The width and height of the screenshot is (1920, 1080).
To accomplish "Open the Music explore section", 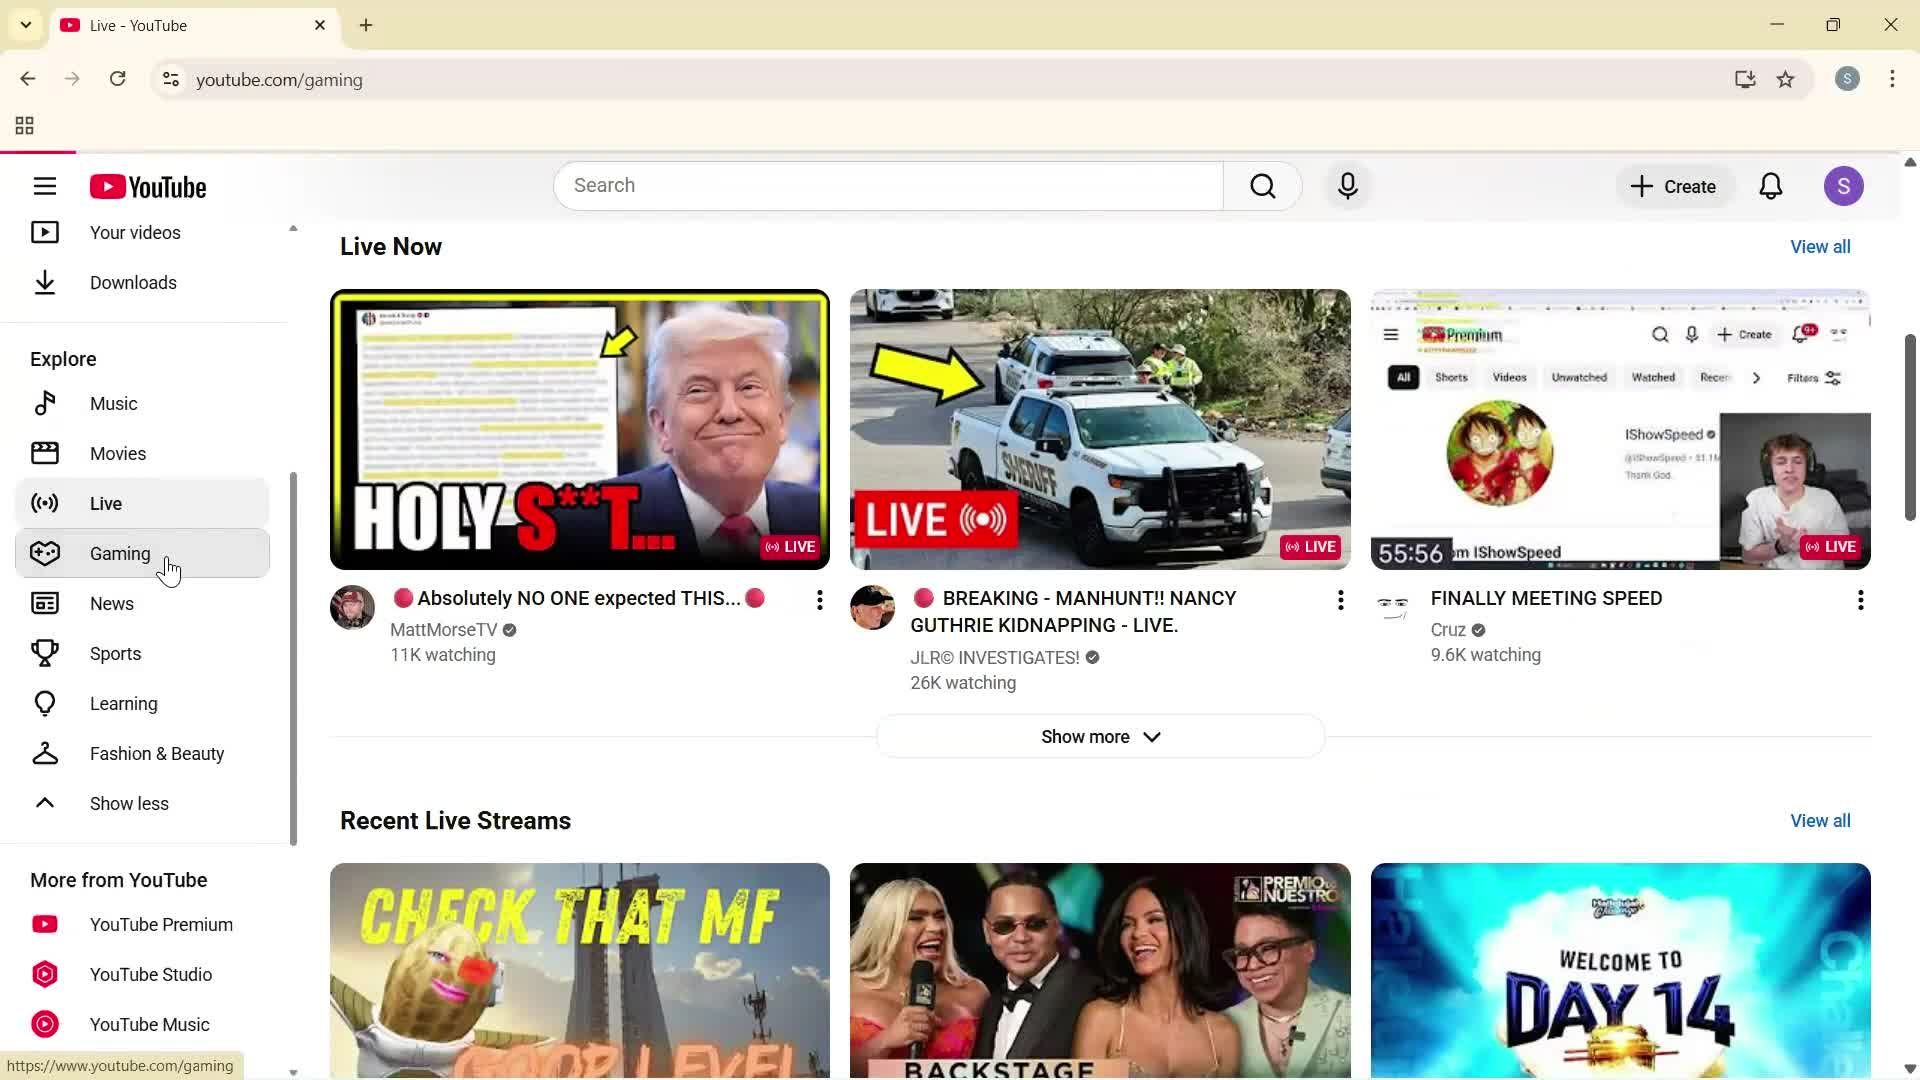I will (115, 403).
